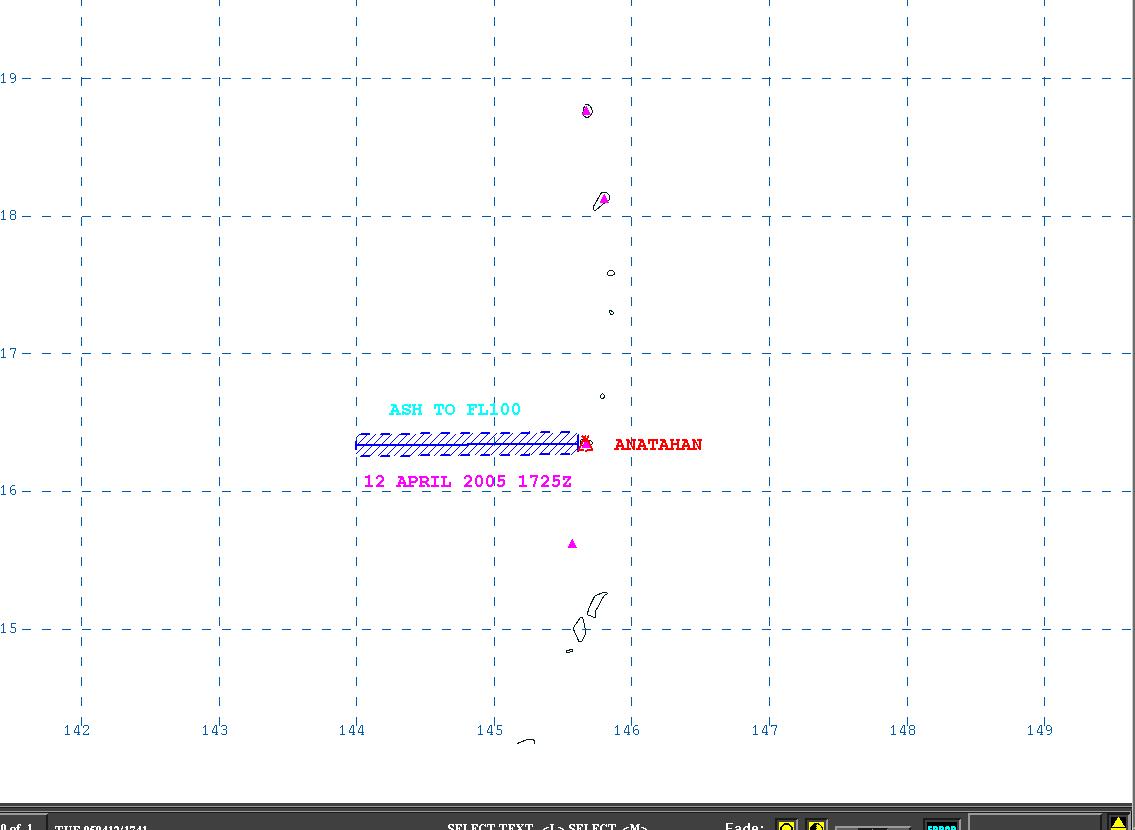Click the red Anatahan volcano marker
This screenshot has width=1135, height=830.
pyautogui.click(x=586, y=444)
